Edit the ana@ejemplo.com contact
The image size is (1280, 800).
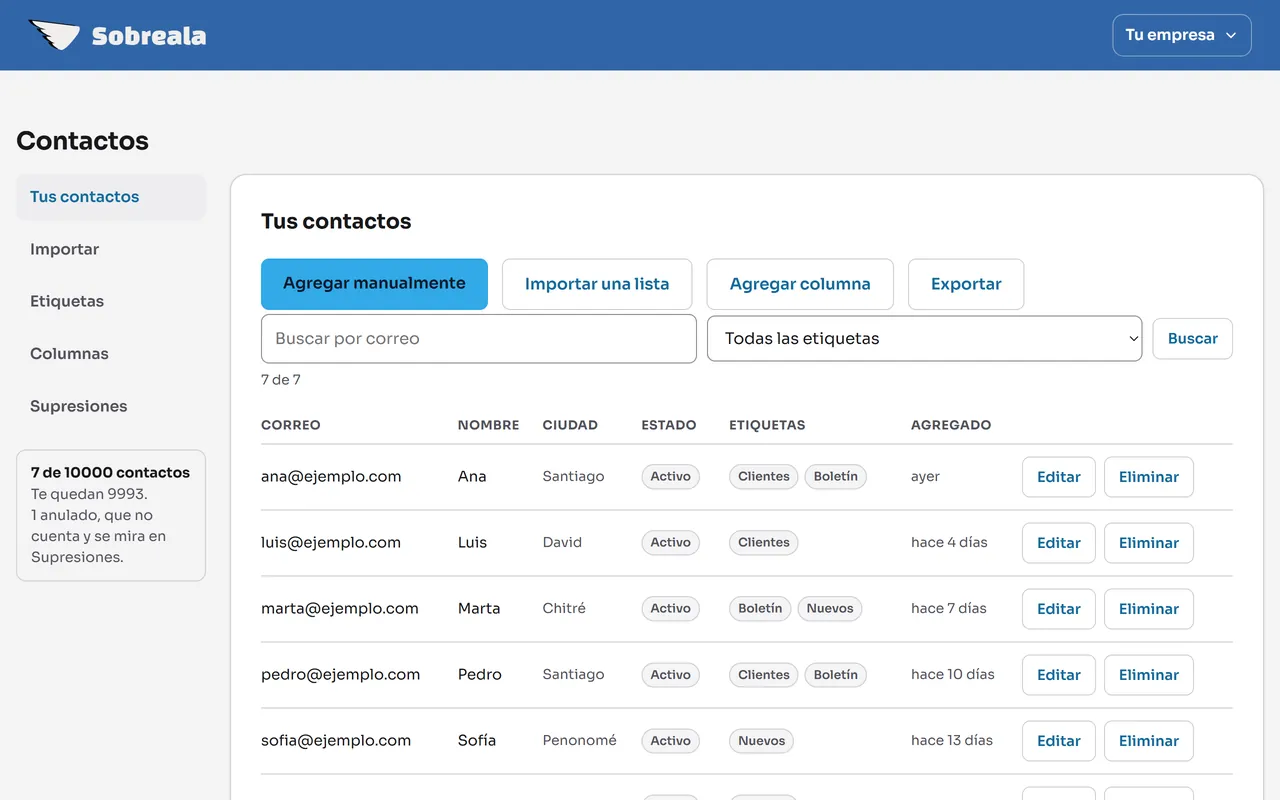click(x=1058, y=477)
